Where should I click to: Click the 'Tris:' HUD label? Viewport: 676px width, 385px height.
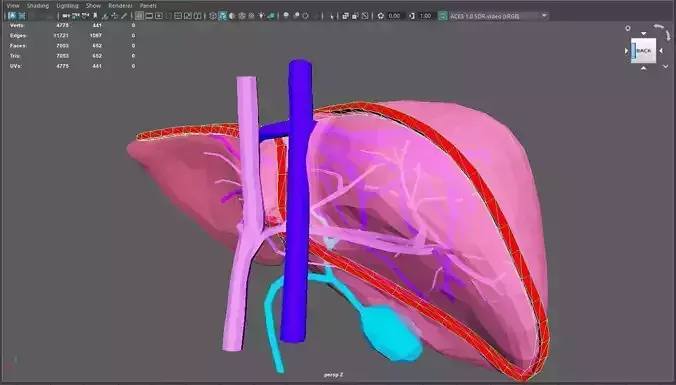pos(15,56)
